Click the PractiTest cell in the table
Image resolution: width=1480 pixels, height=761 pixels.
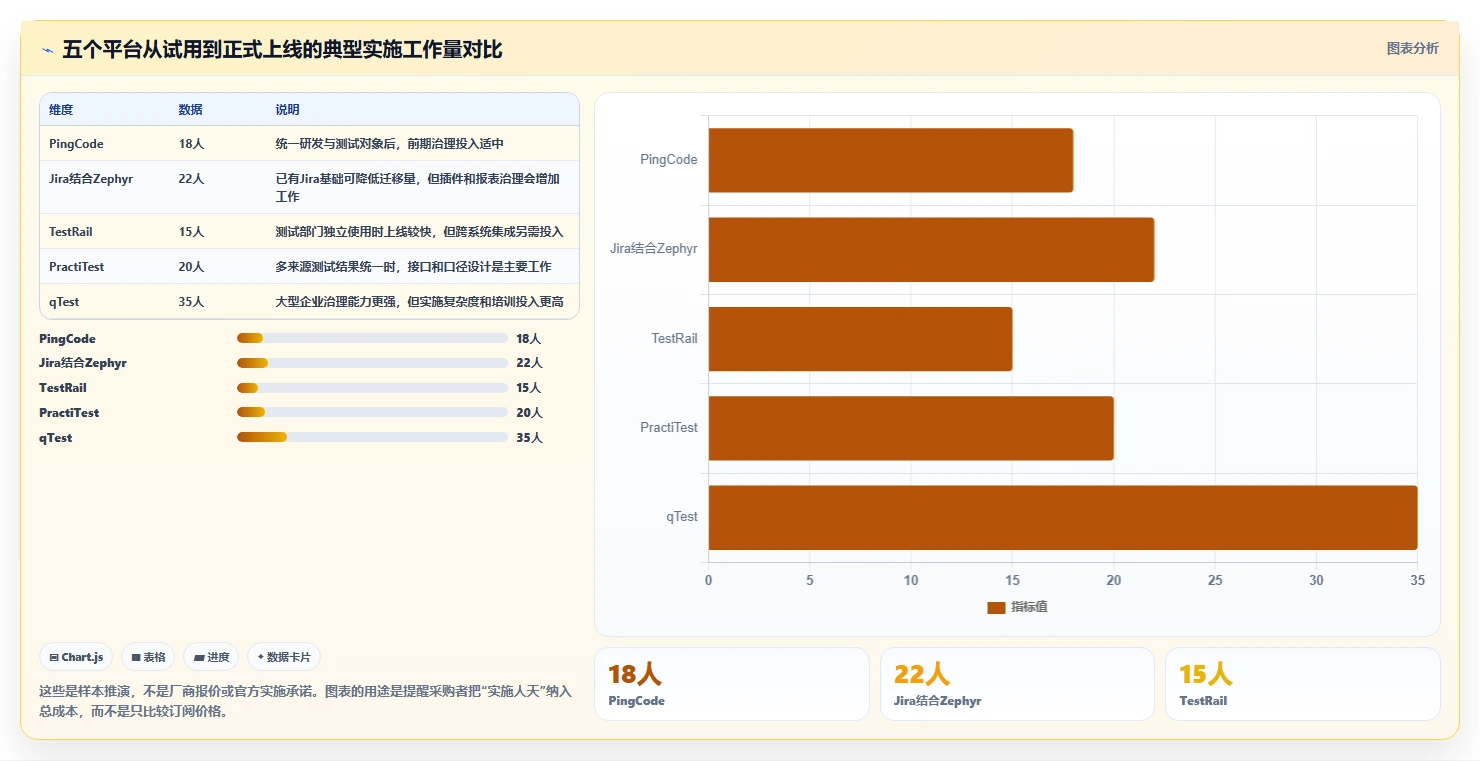click(x=76, y=267)
